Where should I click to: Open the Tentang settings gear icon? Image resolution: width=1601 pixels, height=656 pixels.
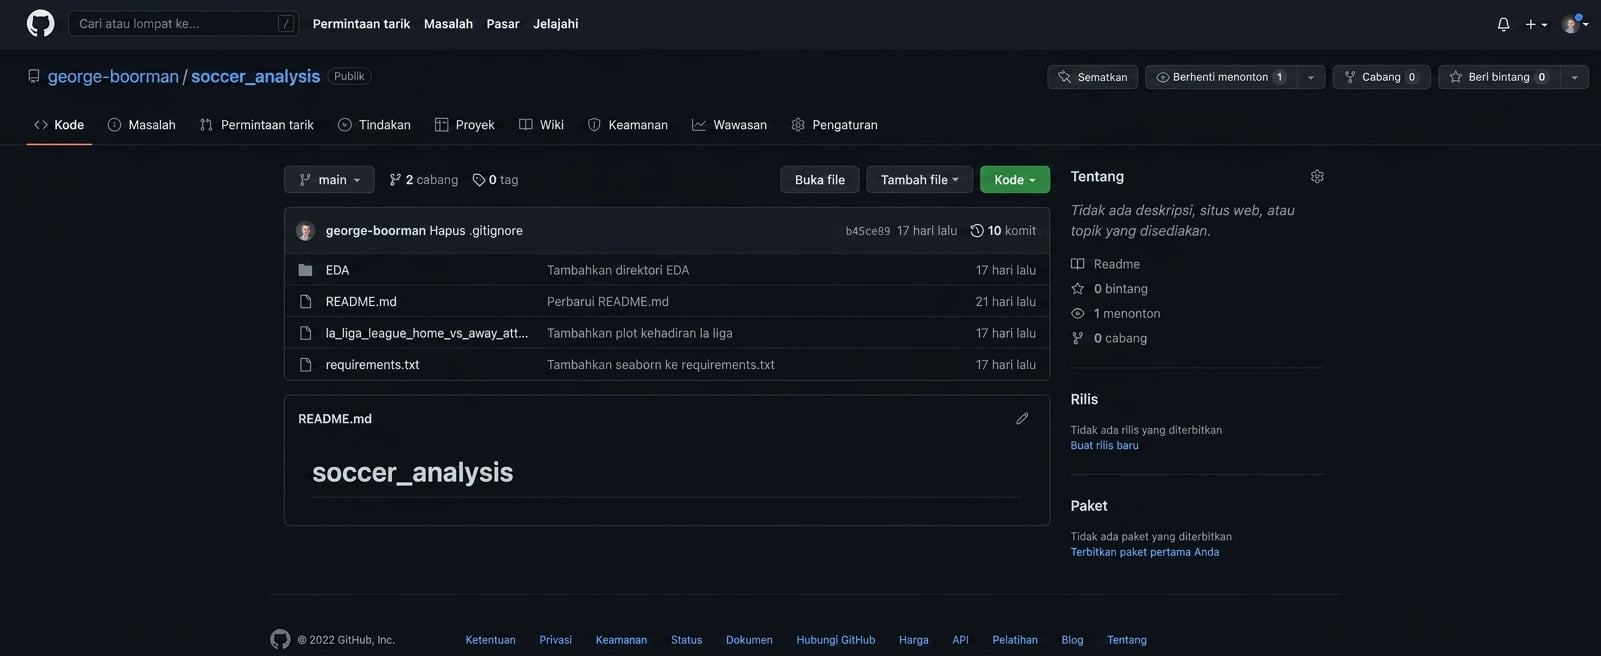point(1317,177)
